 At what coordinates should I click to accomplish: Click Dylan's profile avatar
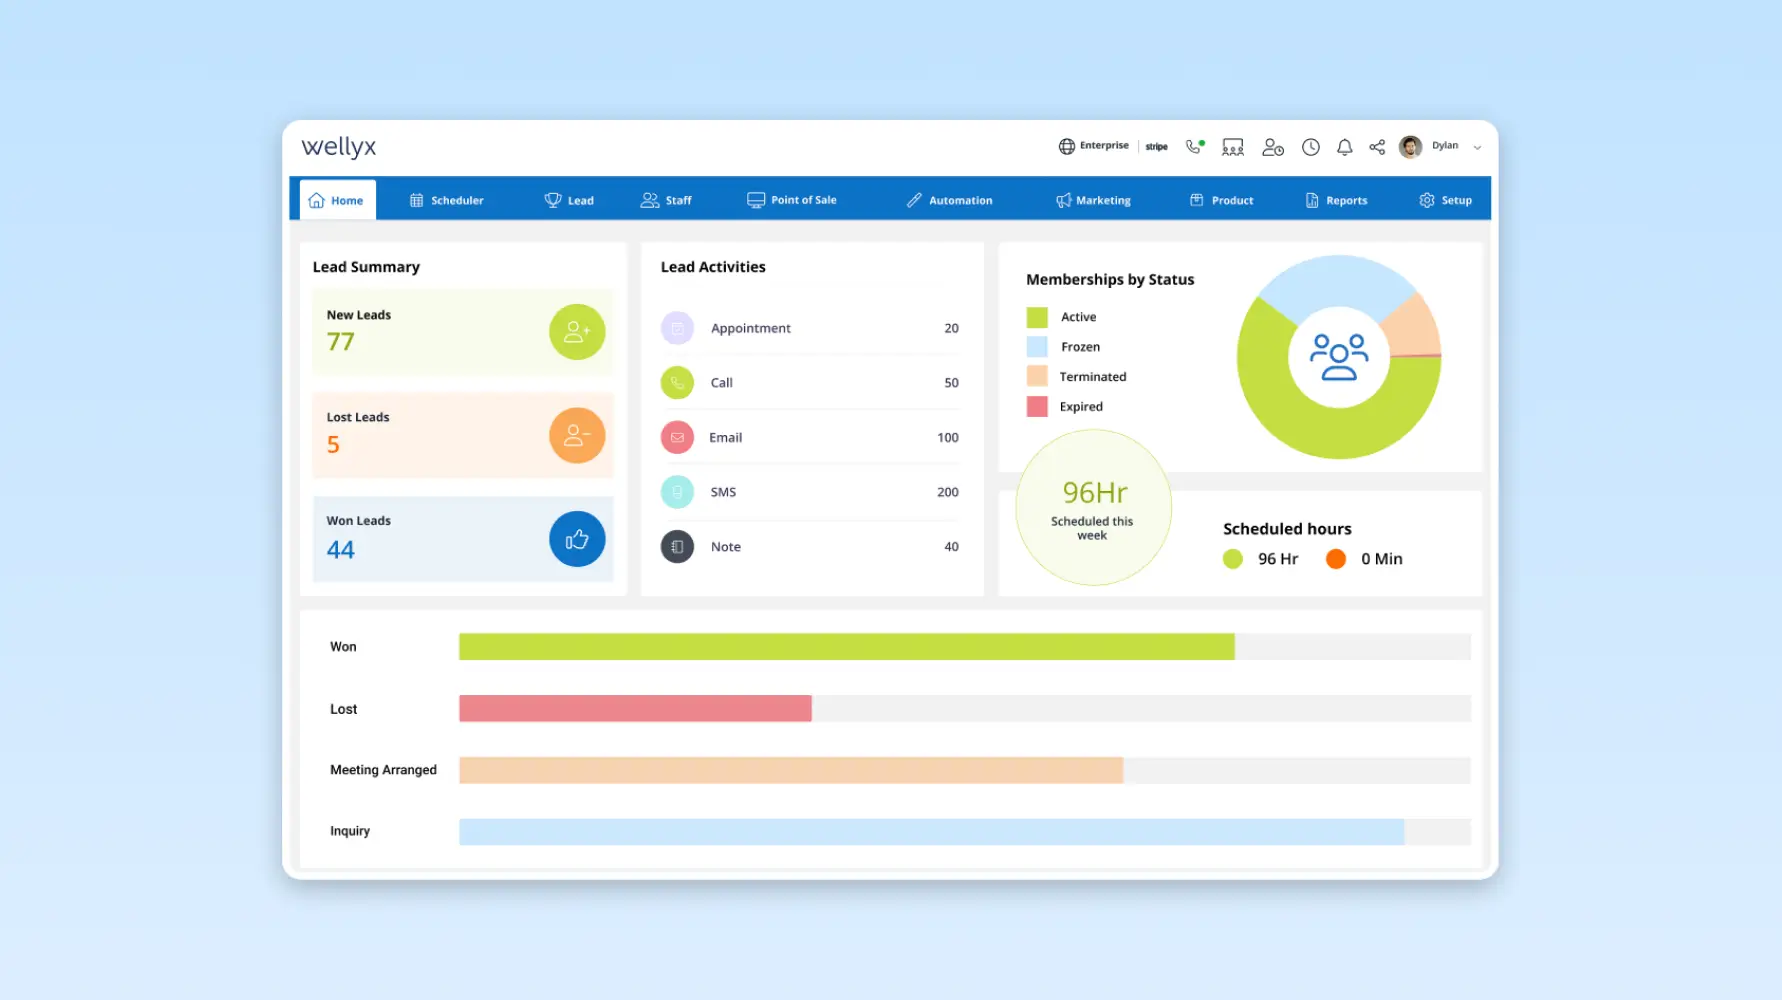coord(1411,147)
